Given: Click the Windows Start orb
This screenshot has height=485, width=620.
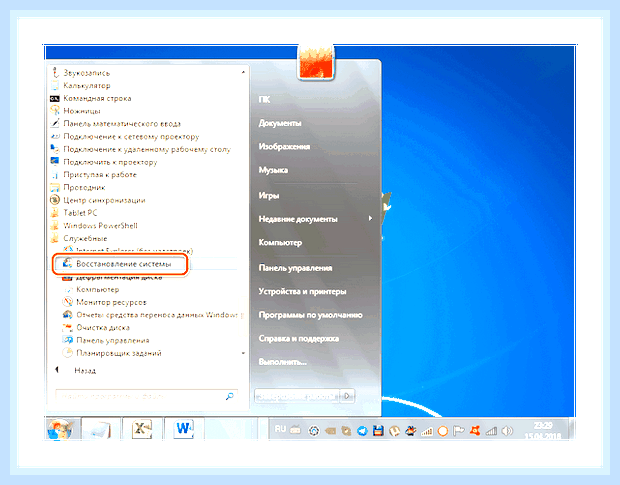Looking at the screenshot, I should 60,429.
